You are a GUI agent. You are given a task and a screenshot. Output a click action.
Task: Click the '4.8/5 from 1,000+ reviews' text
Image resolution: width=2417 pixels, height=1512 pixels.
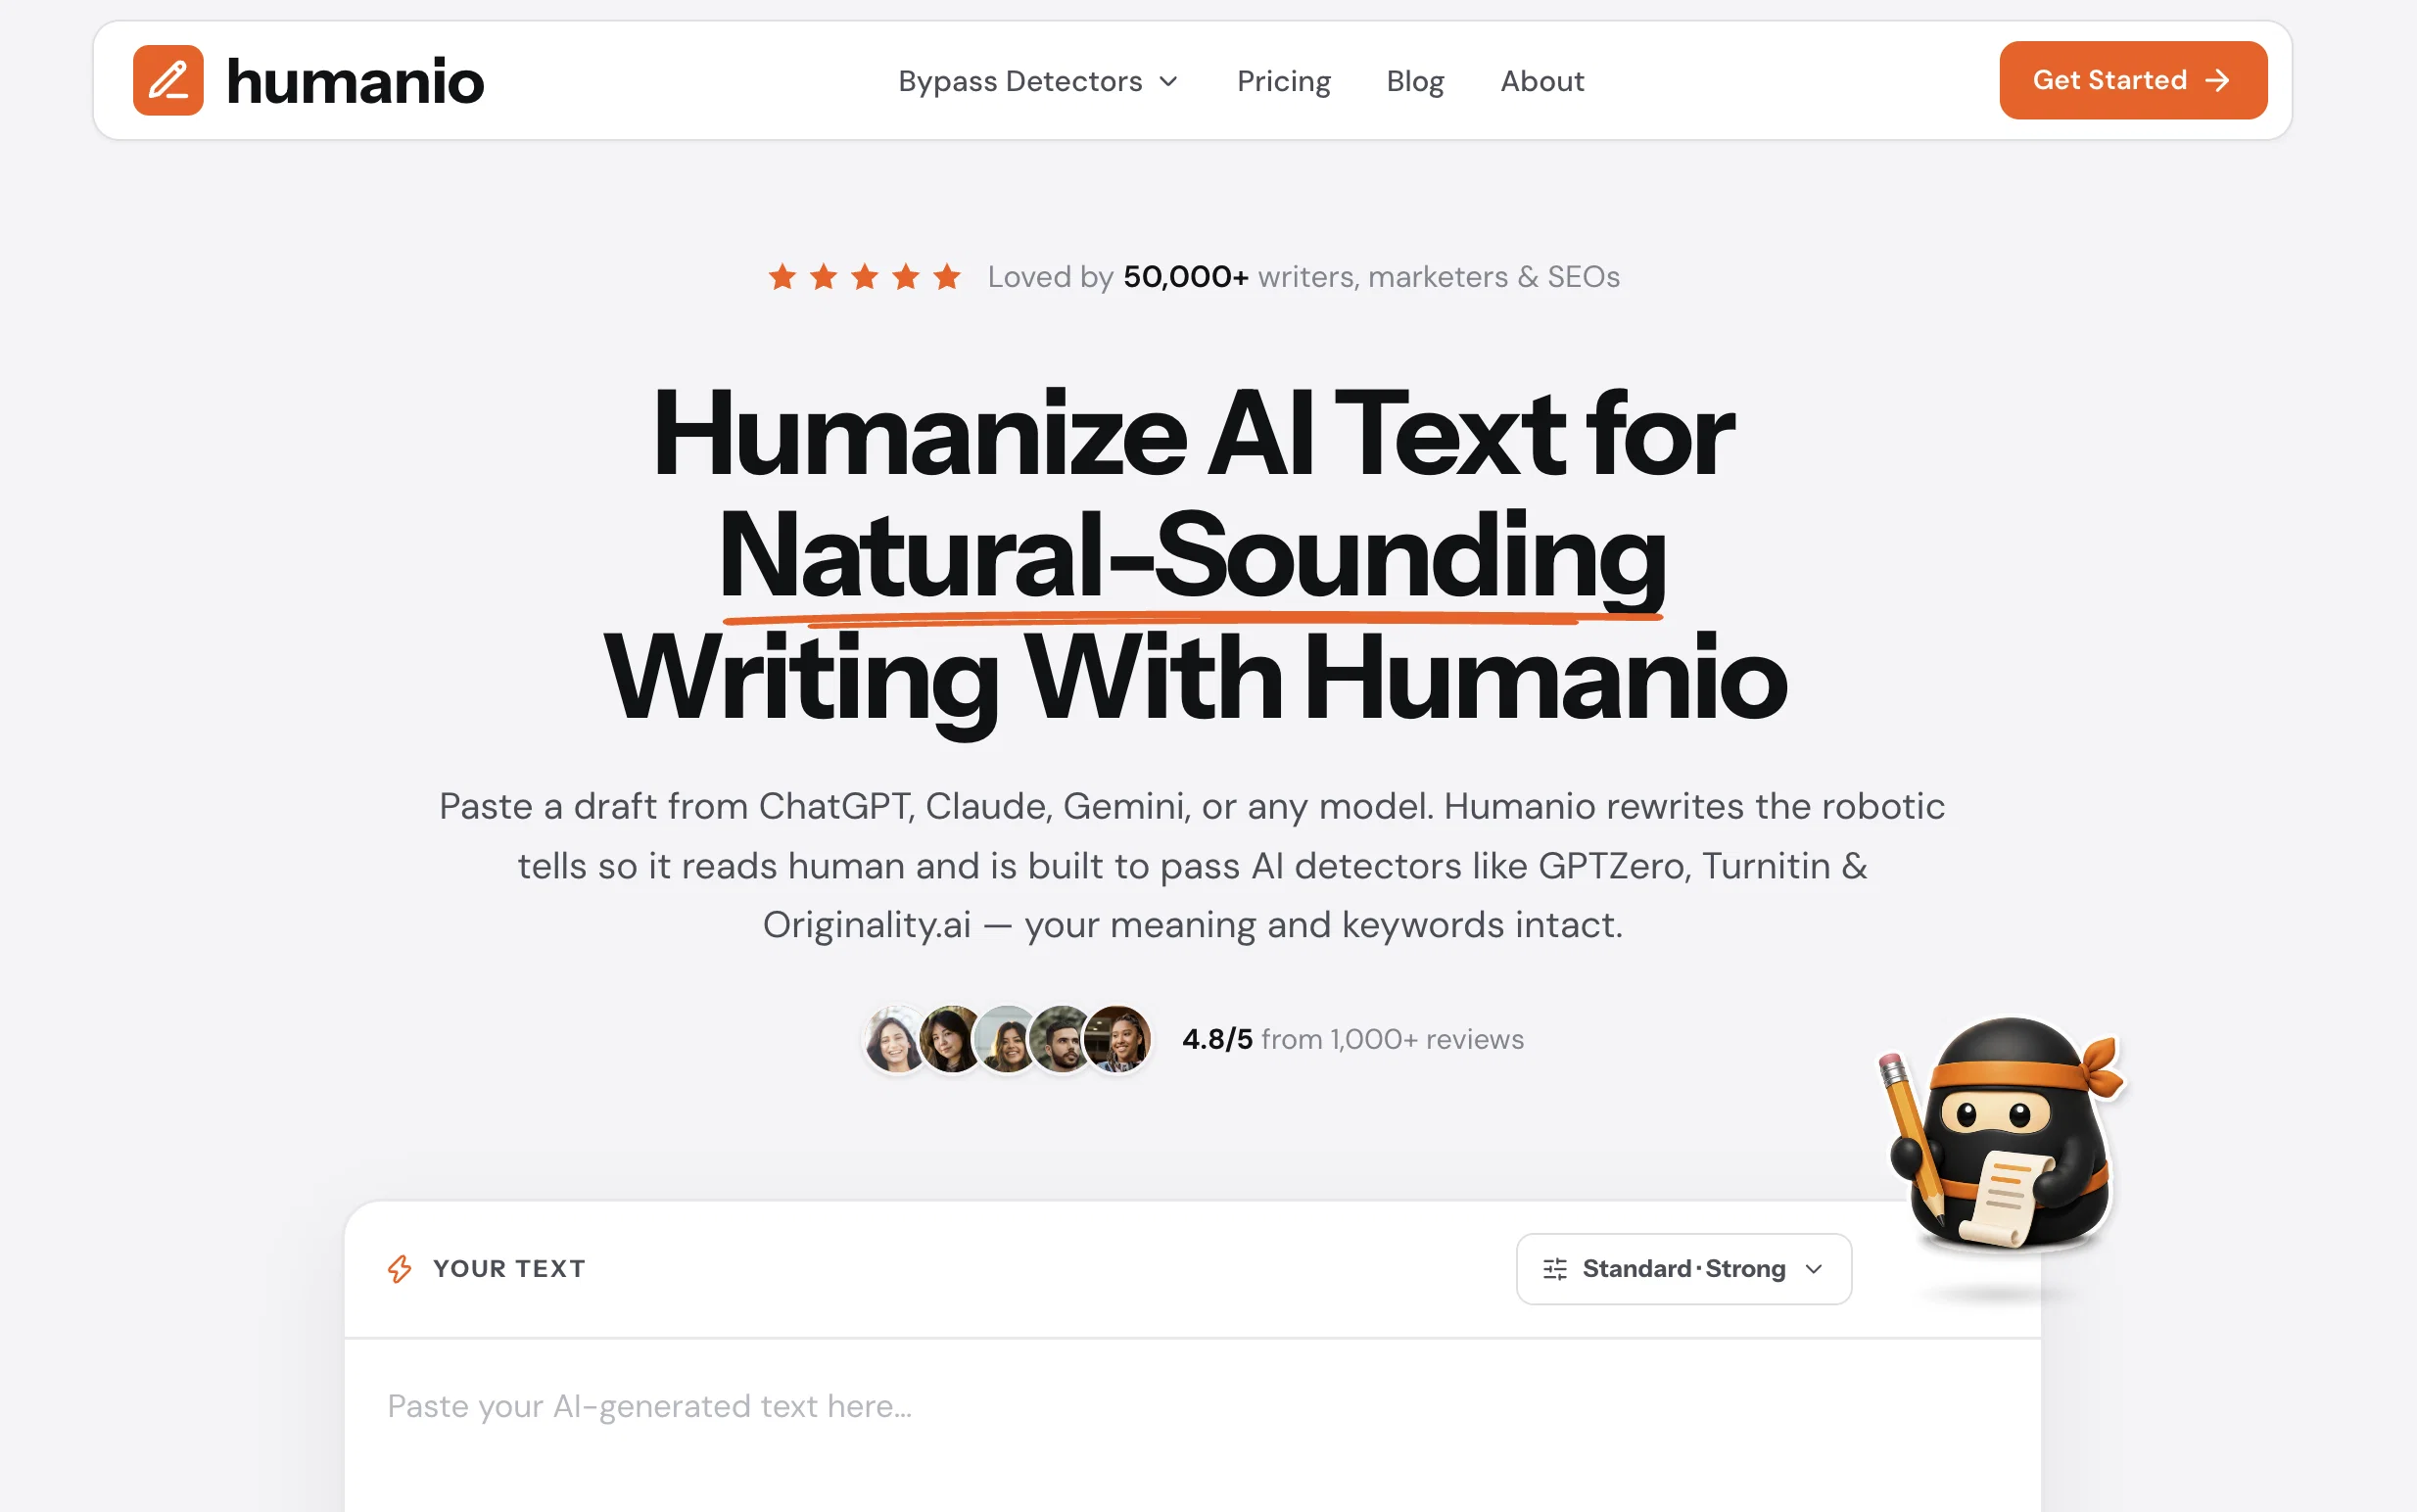pos(1353,1040)
